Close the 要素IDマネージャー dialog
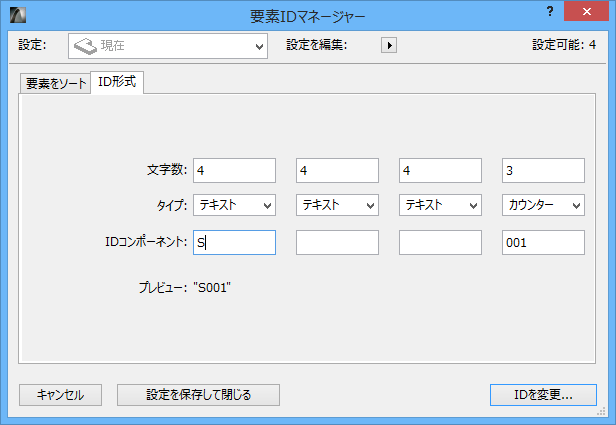The height and width of the screenshot is (425, 616). pos(587,11)
